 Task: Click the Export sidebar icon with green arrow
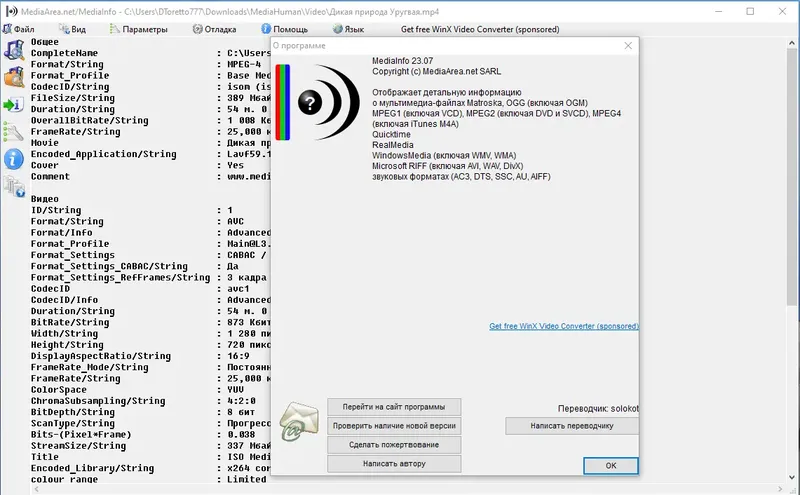tap(13, 105)
